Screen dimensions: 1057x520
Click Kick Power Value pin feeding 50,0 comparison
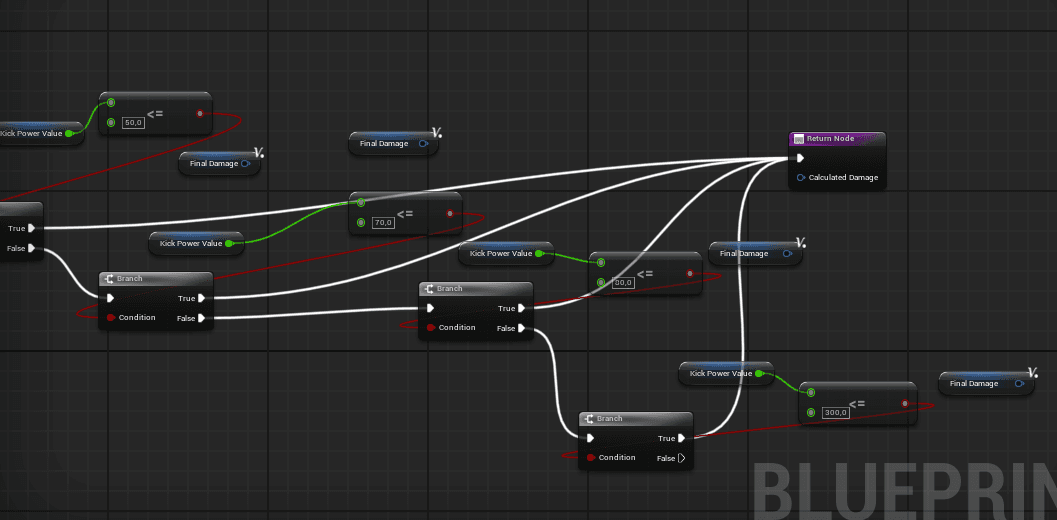[69, 134]
